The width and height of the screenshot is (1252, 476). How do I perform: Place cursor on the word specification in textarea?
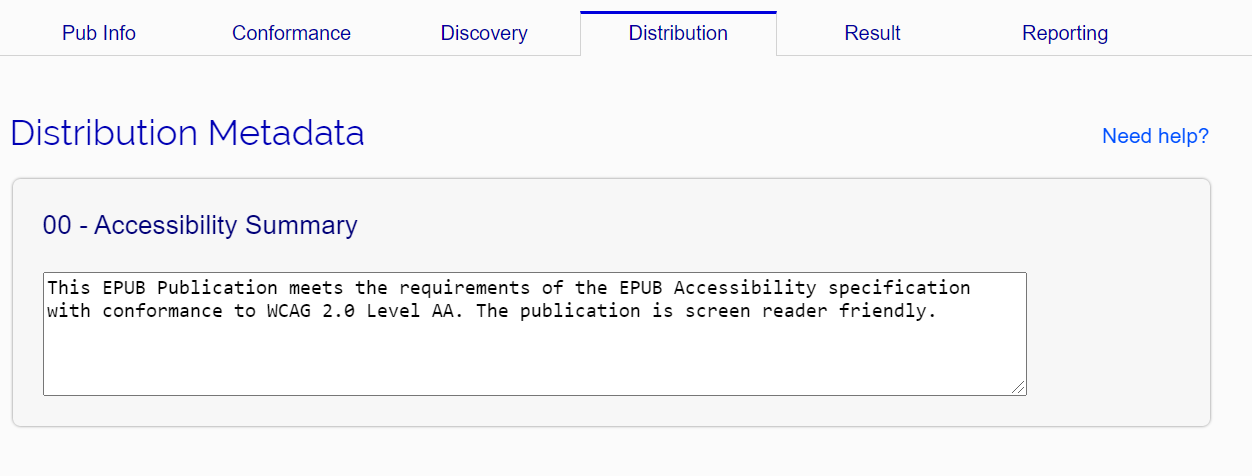(x=900, y=288)
